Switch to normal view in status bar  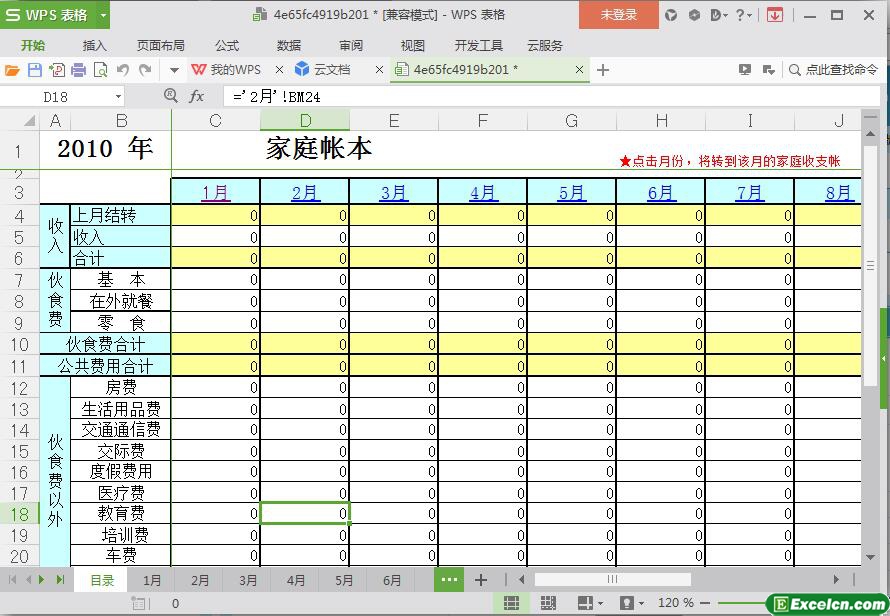(x=511, y=603)
